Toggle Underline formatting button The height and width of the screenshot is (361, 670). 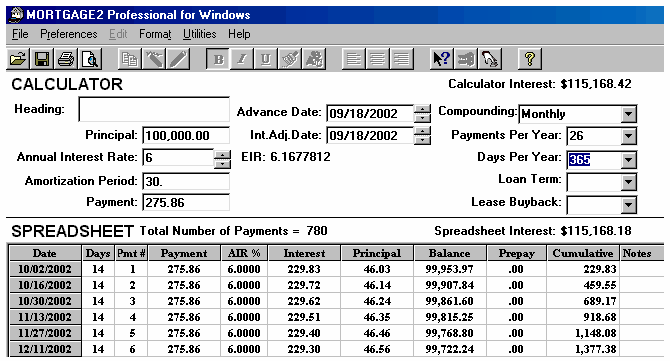(x=265, y=59)
